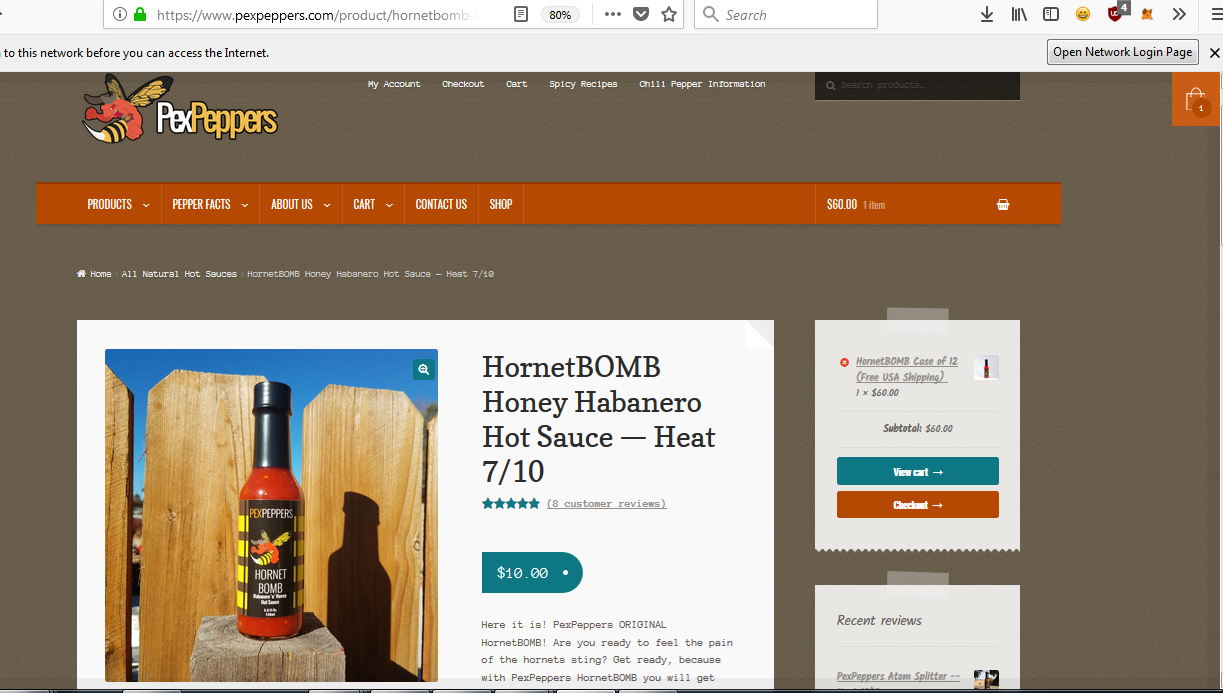Remove HornetBOMB Case of 12 from cart
This screenshot has height=693, width=1223.
(844, 362)
